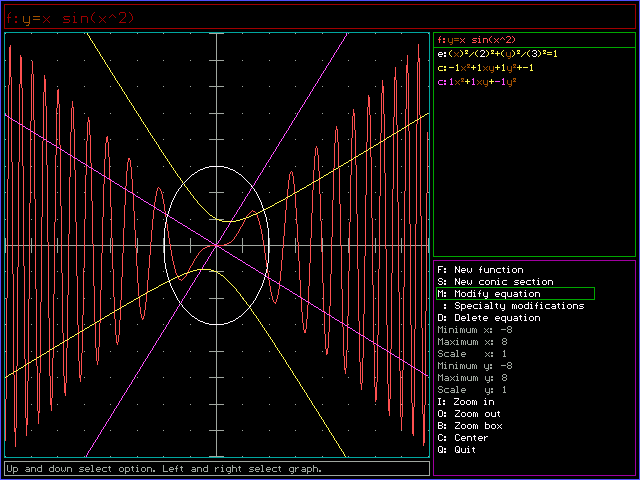Click the status bar help text
640x480 pixels.
[x=217, y=469]
